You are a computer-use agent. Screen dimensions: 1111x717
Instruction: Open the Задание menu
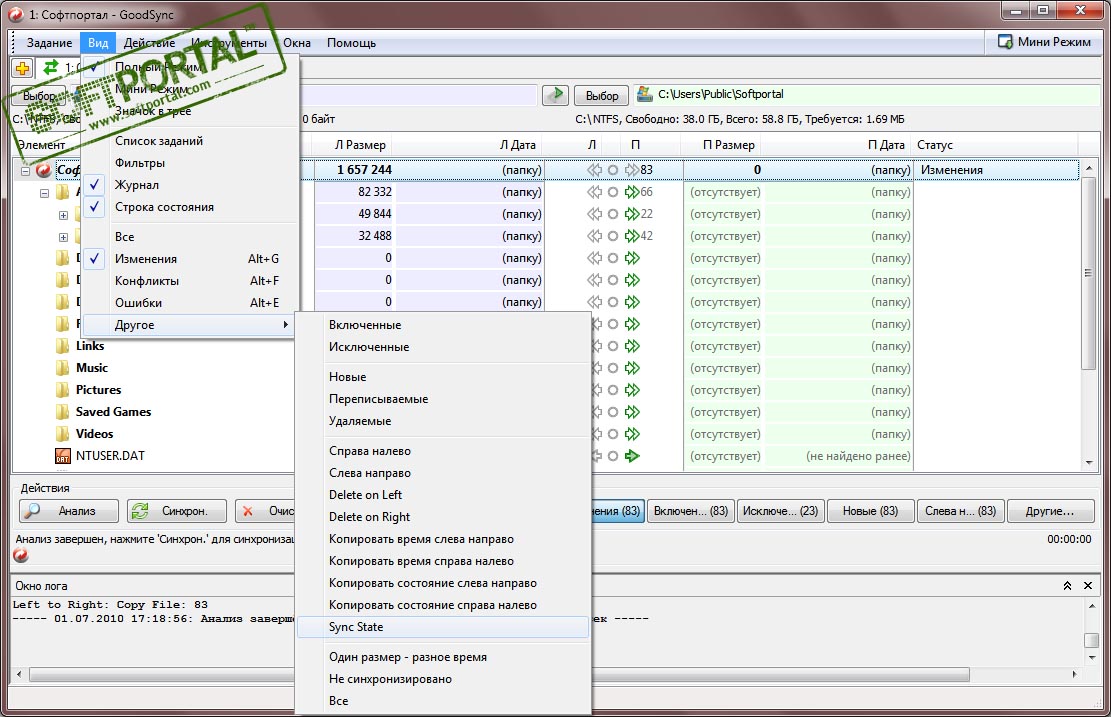click(x=49, y=43)
